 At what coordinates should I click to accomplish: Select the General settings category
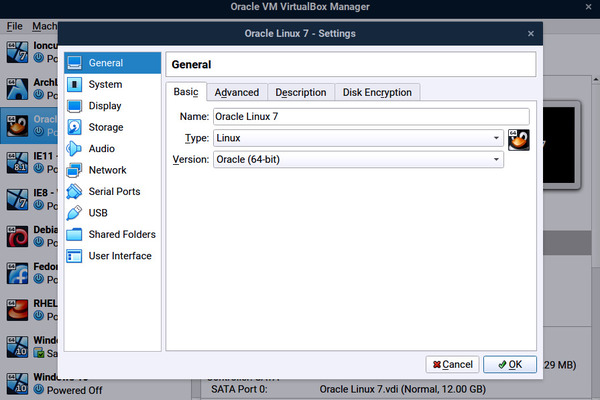[105, 63]
